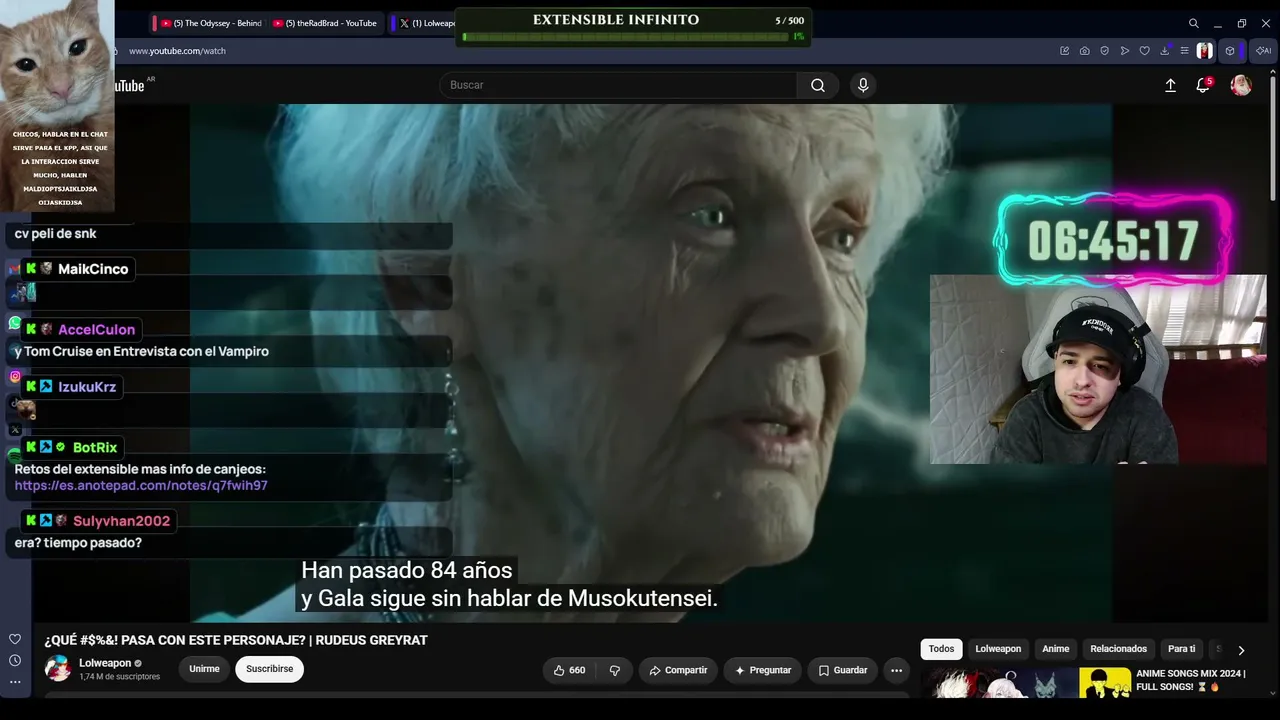The width and height of the screenshot is (1280, 720).
Task: Select the Todos filter chip
Action: [x=941, y=649]
